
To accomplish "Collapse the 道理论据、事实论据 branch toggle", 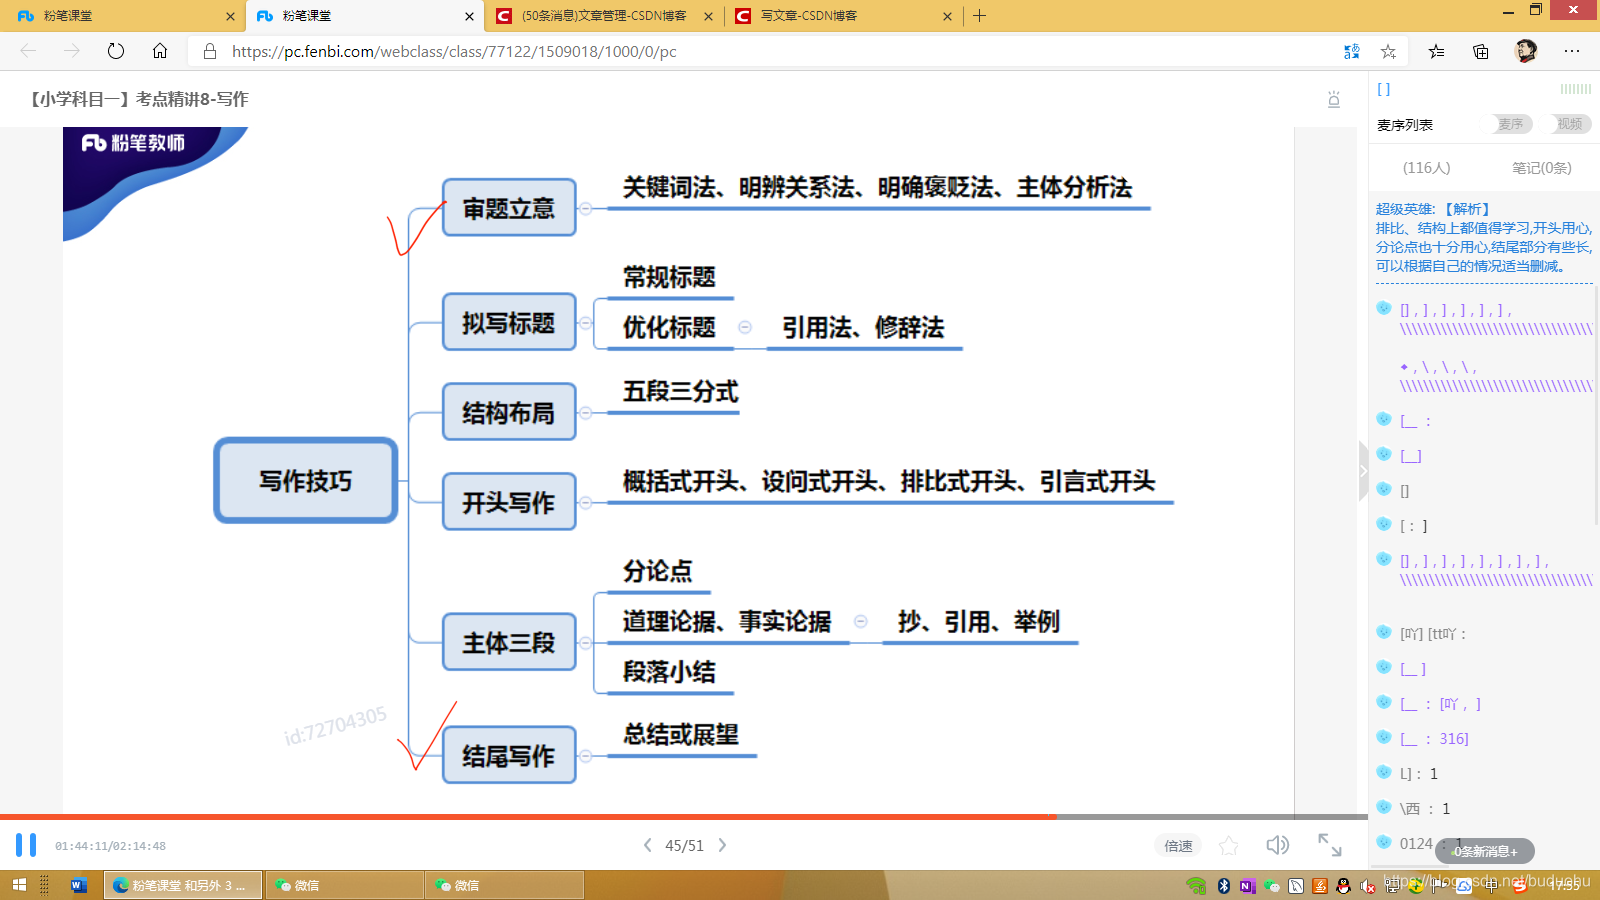I will 860,621.
